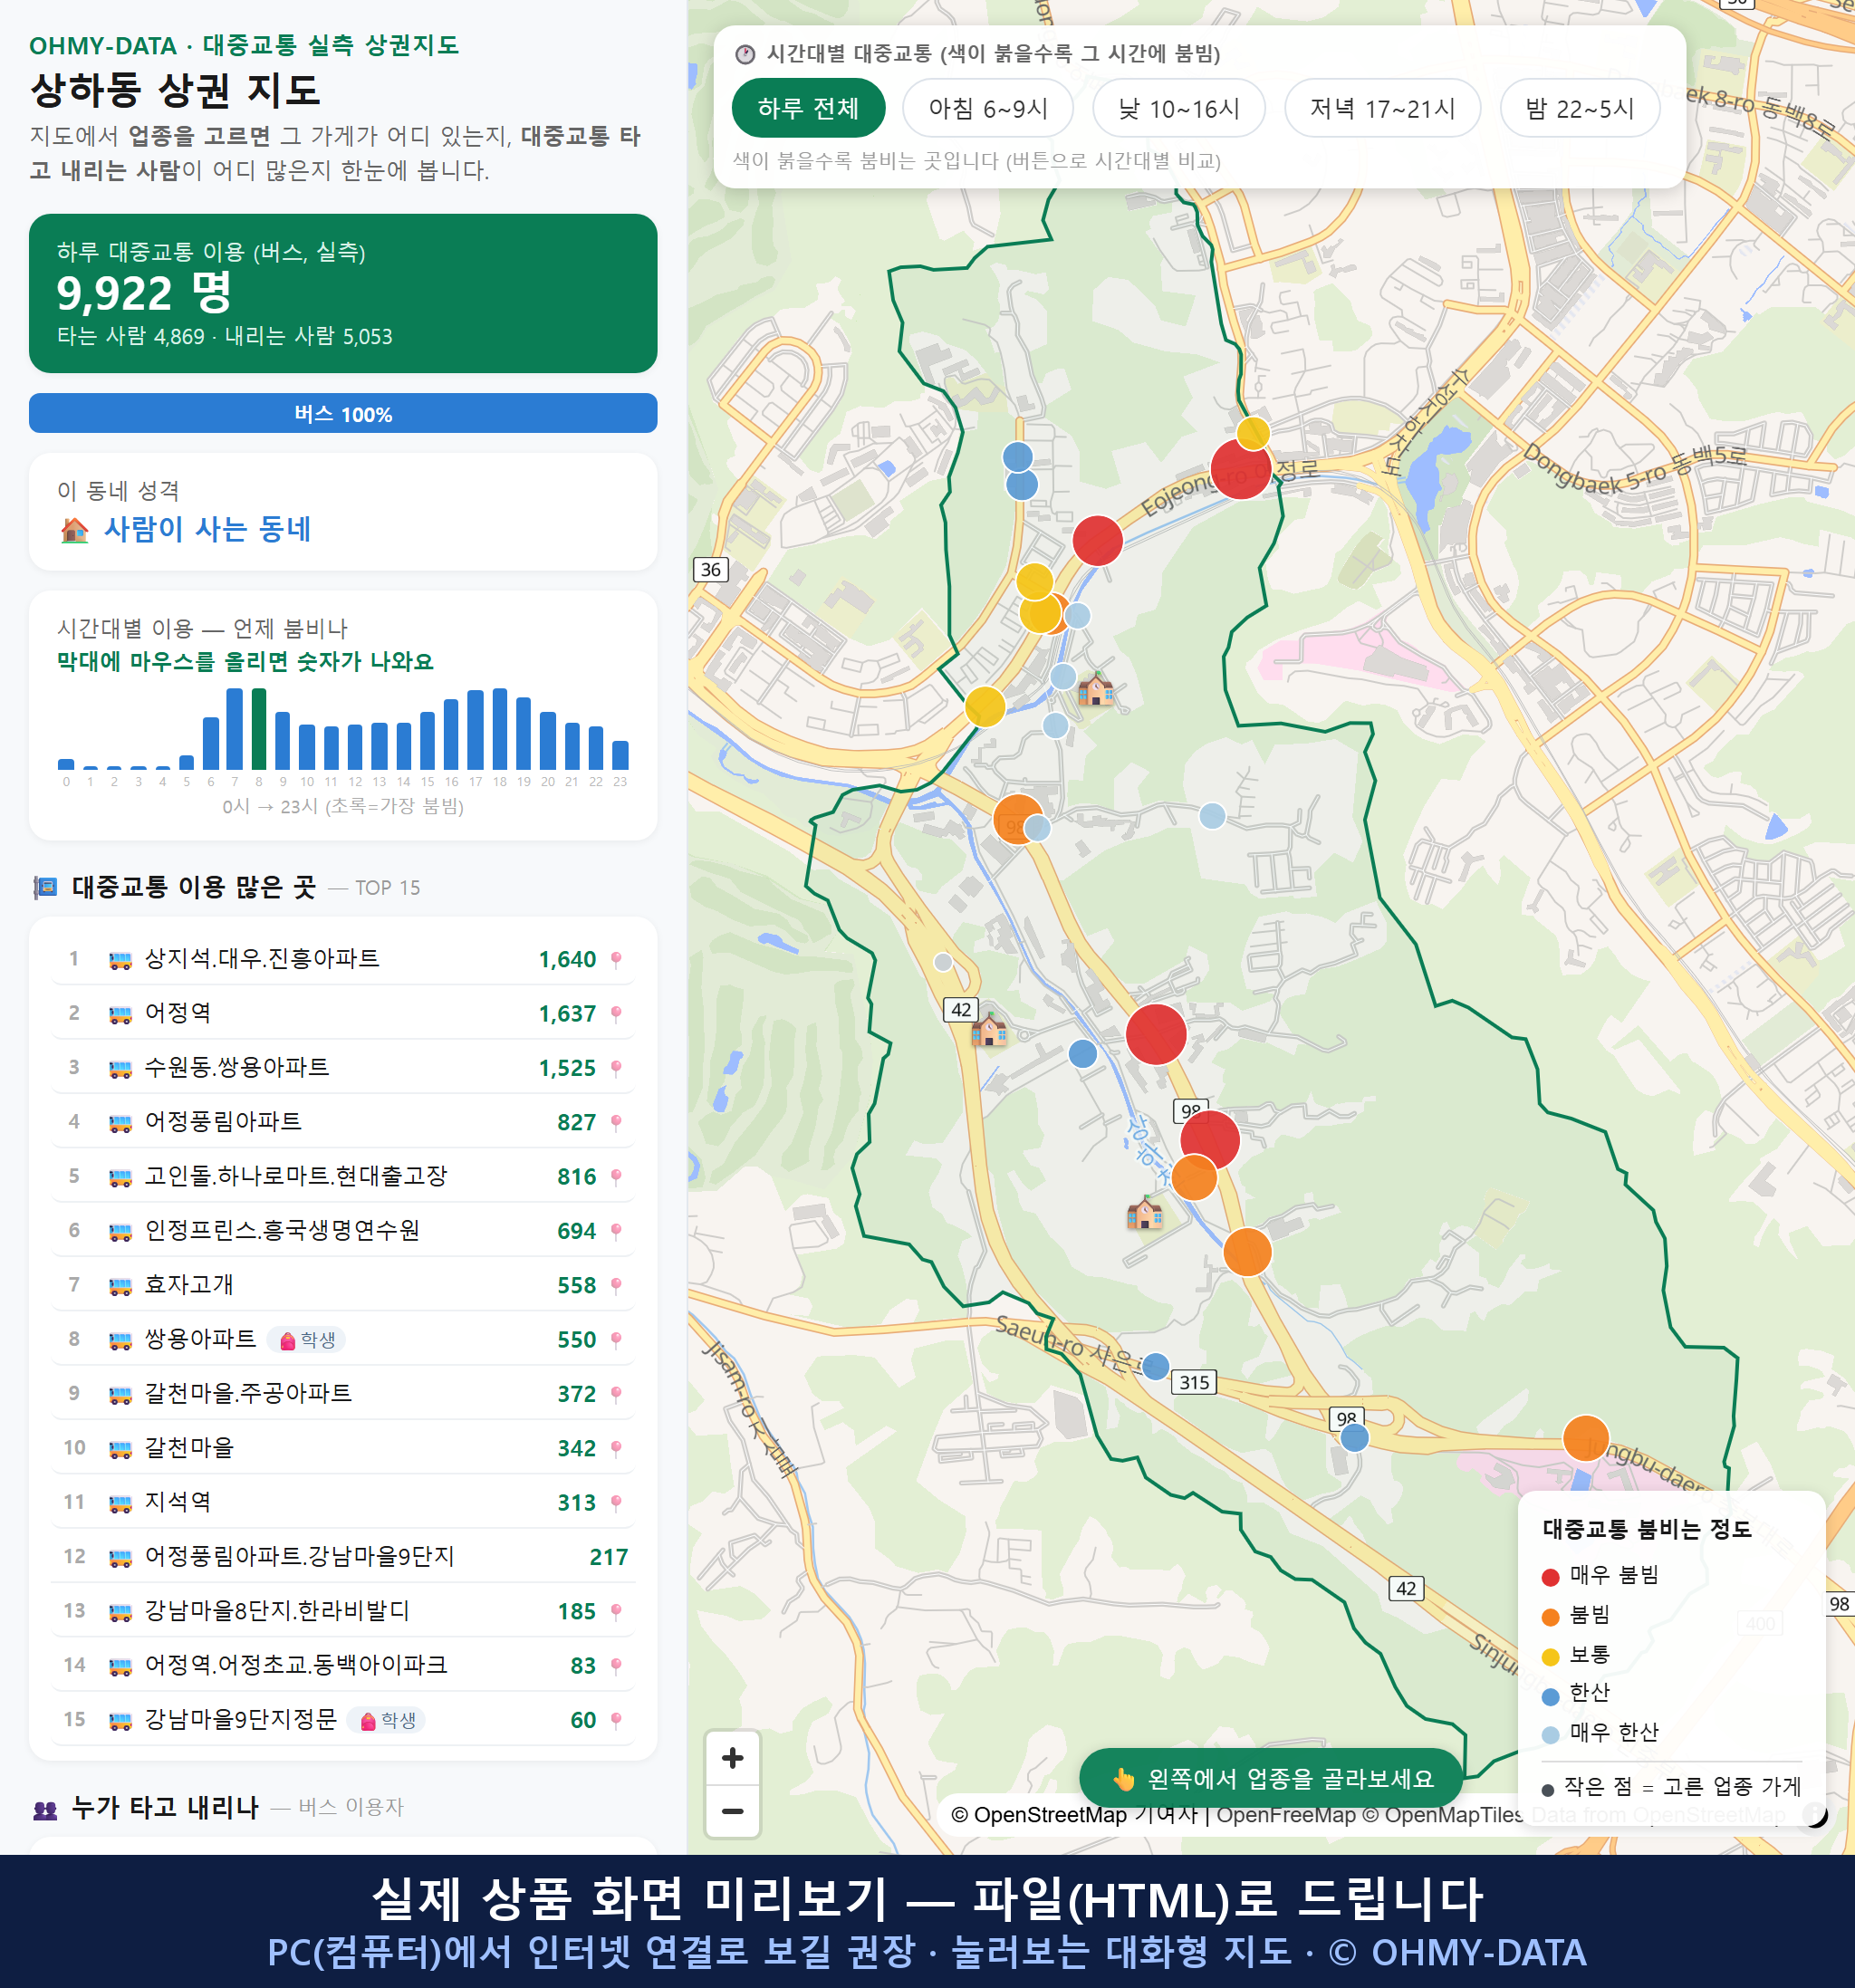Locate 어정풍림아파트 827 via its pin icon
Screen dimensions: 1855x1988
coord(616,1123)
